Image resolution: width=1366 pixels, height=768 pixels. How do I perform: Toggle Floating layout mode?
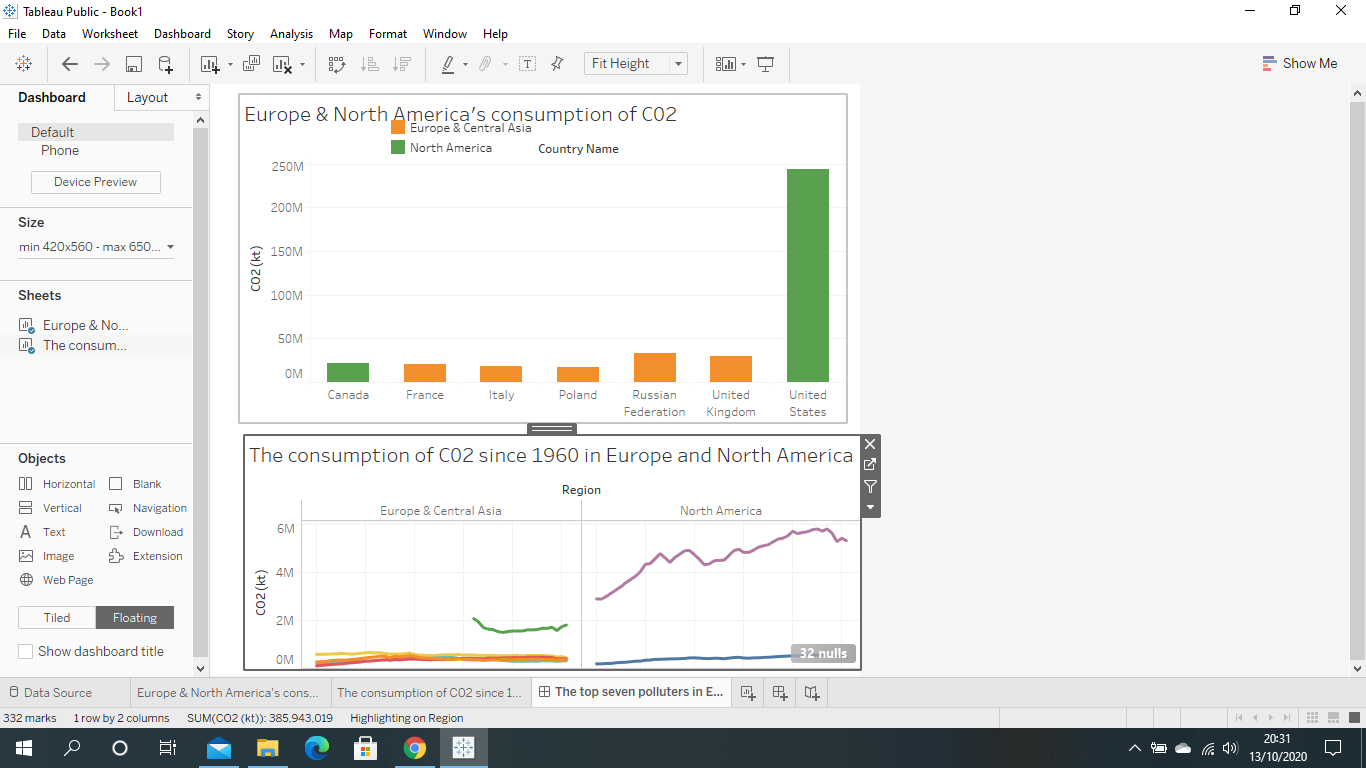[135, 618]
